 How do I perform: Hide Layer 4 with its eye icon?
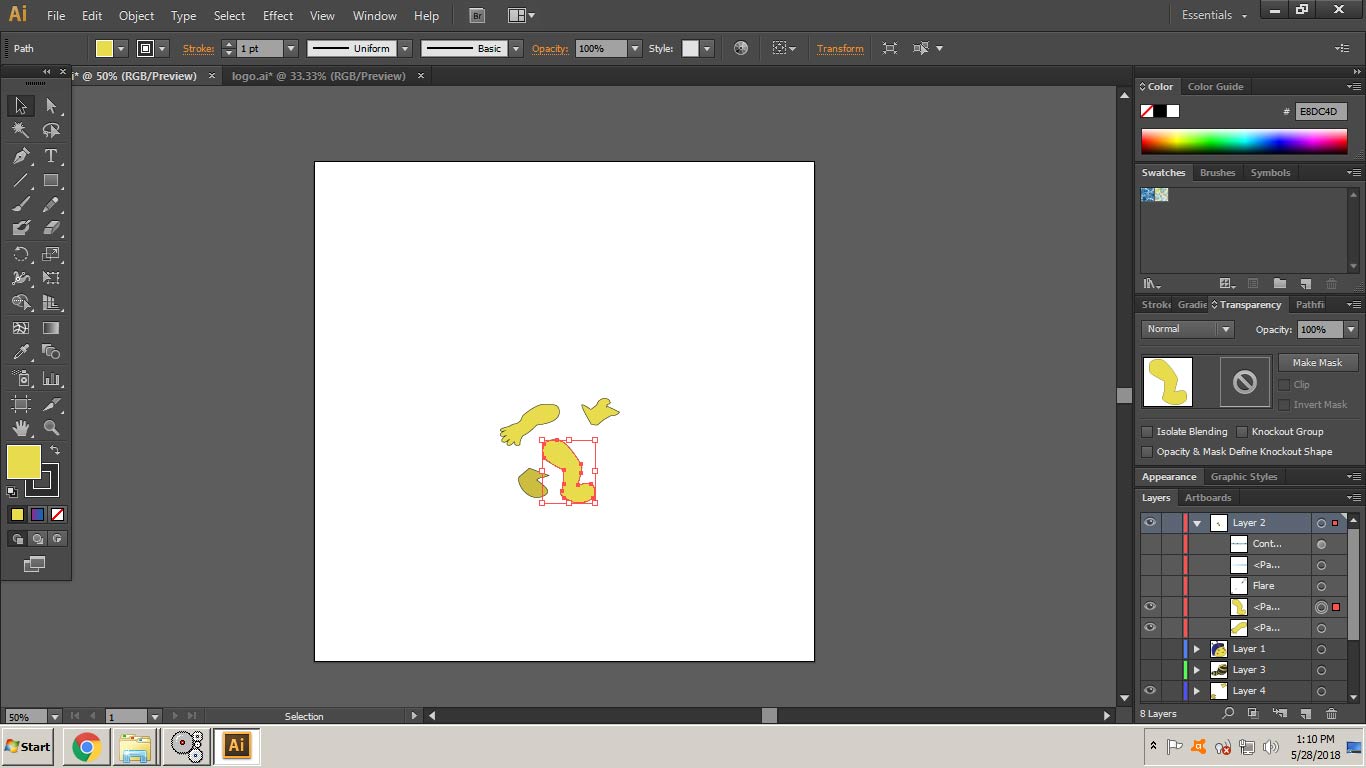pyautogui.click(x=1150, y=691)
